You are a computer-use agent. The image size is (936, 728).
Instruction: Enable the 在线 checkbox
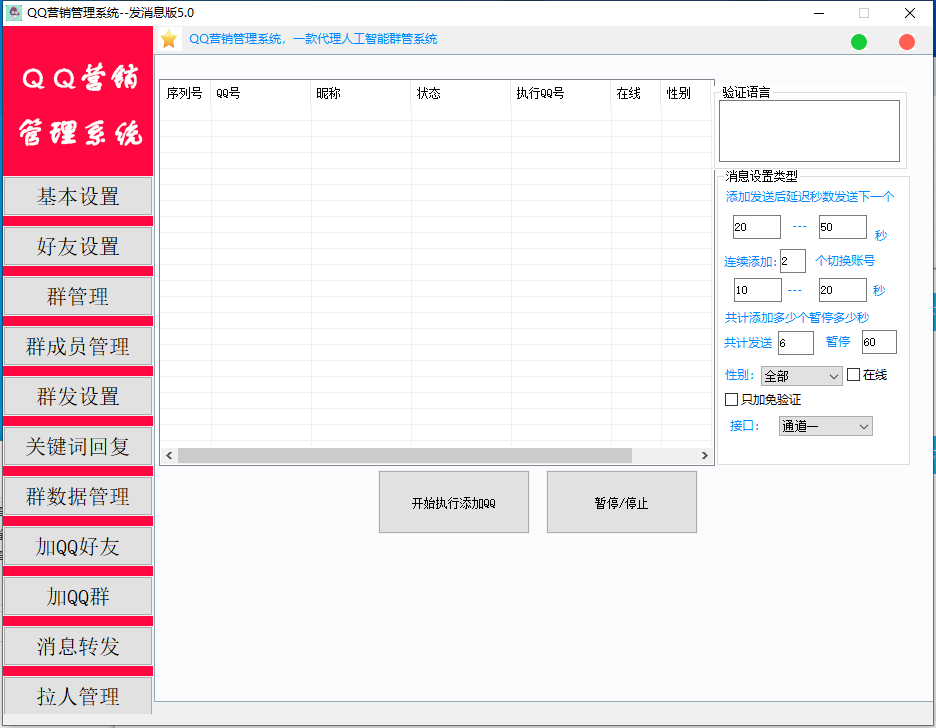(853, 375)
